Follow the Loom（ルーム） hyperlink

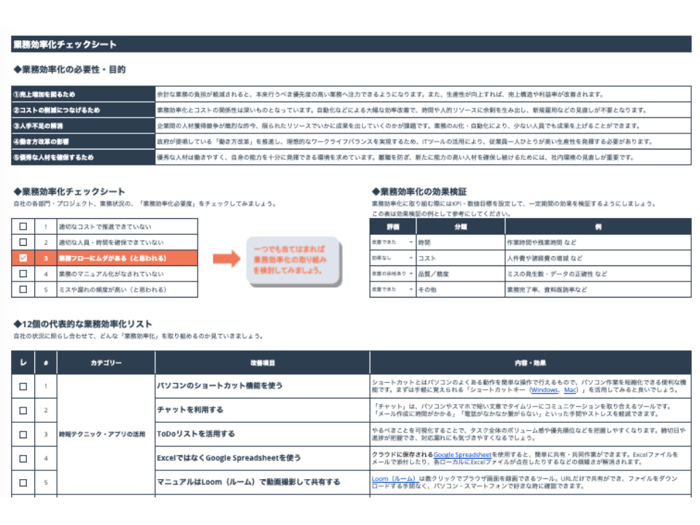coord(394,479)
